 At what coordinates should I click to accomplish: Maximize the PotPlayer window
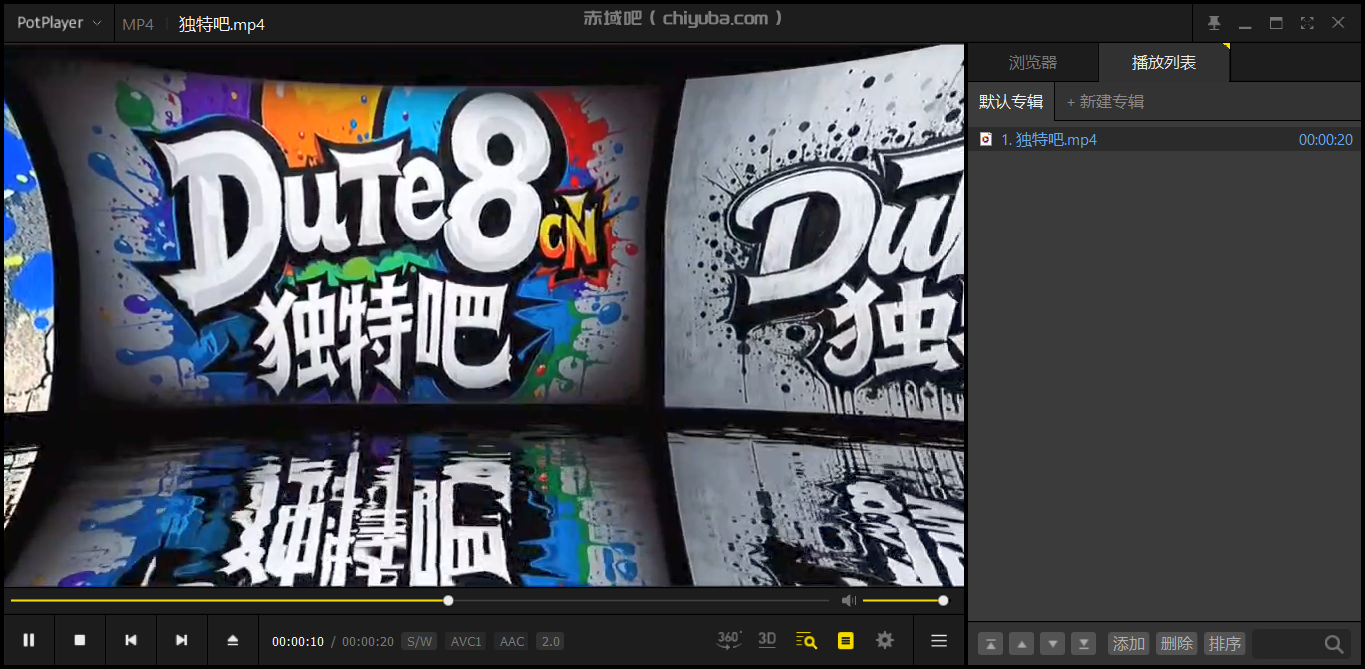pyautogui.click(x=1276, y=23)
